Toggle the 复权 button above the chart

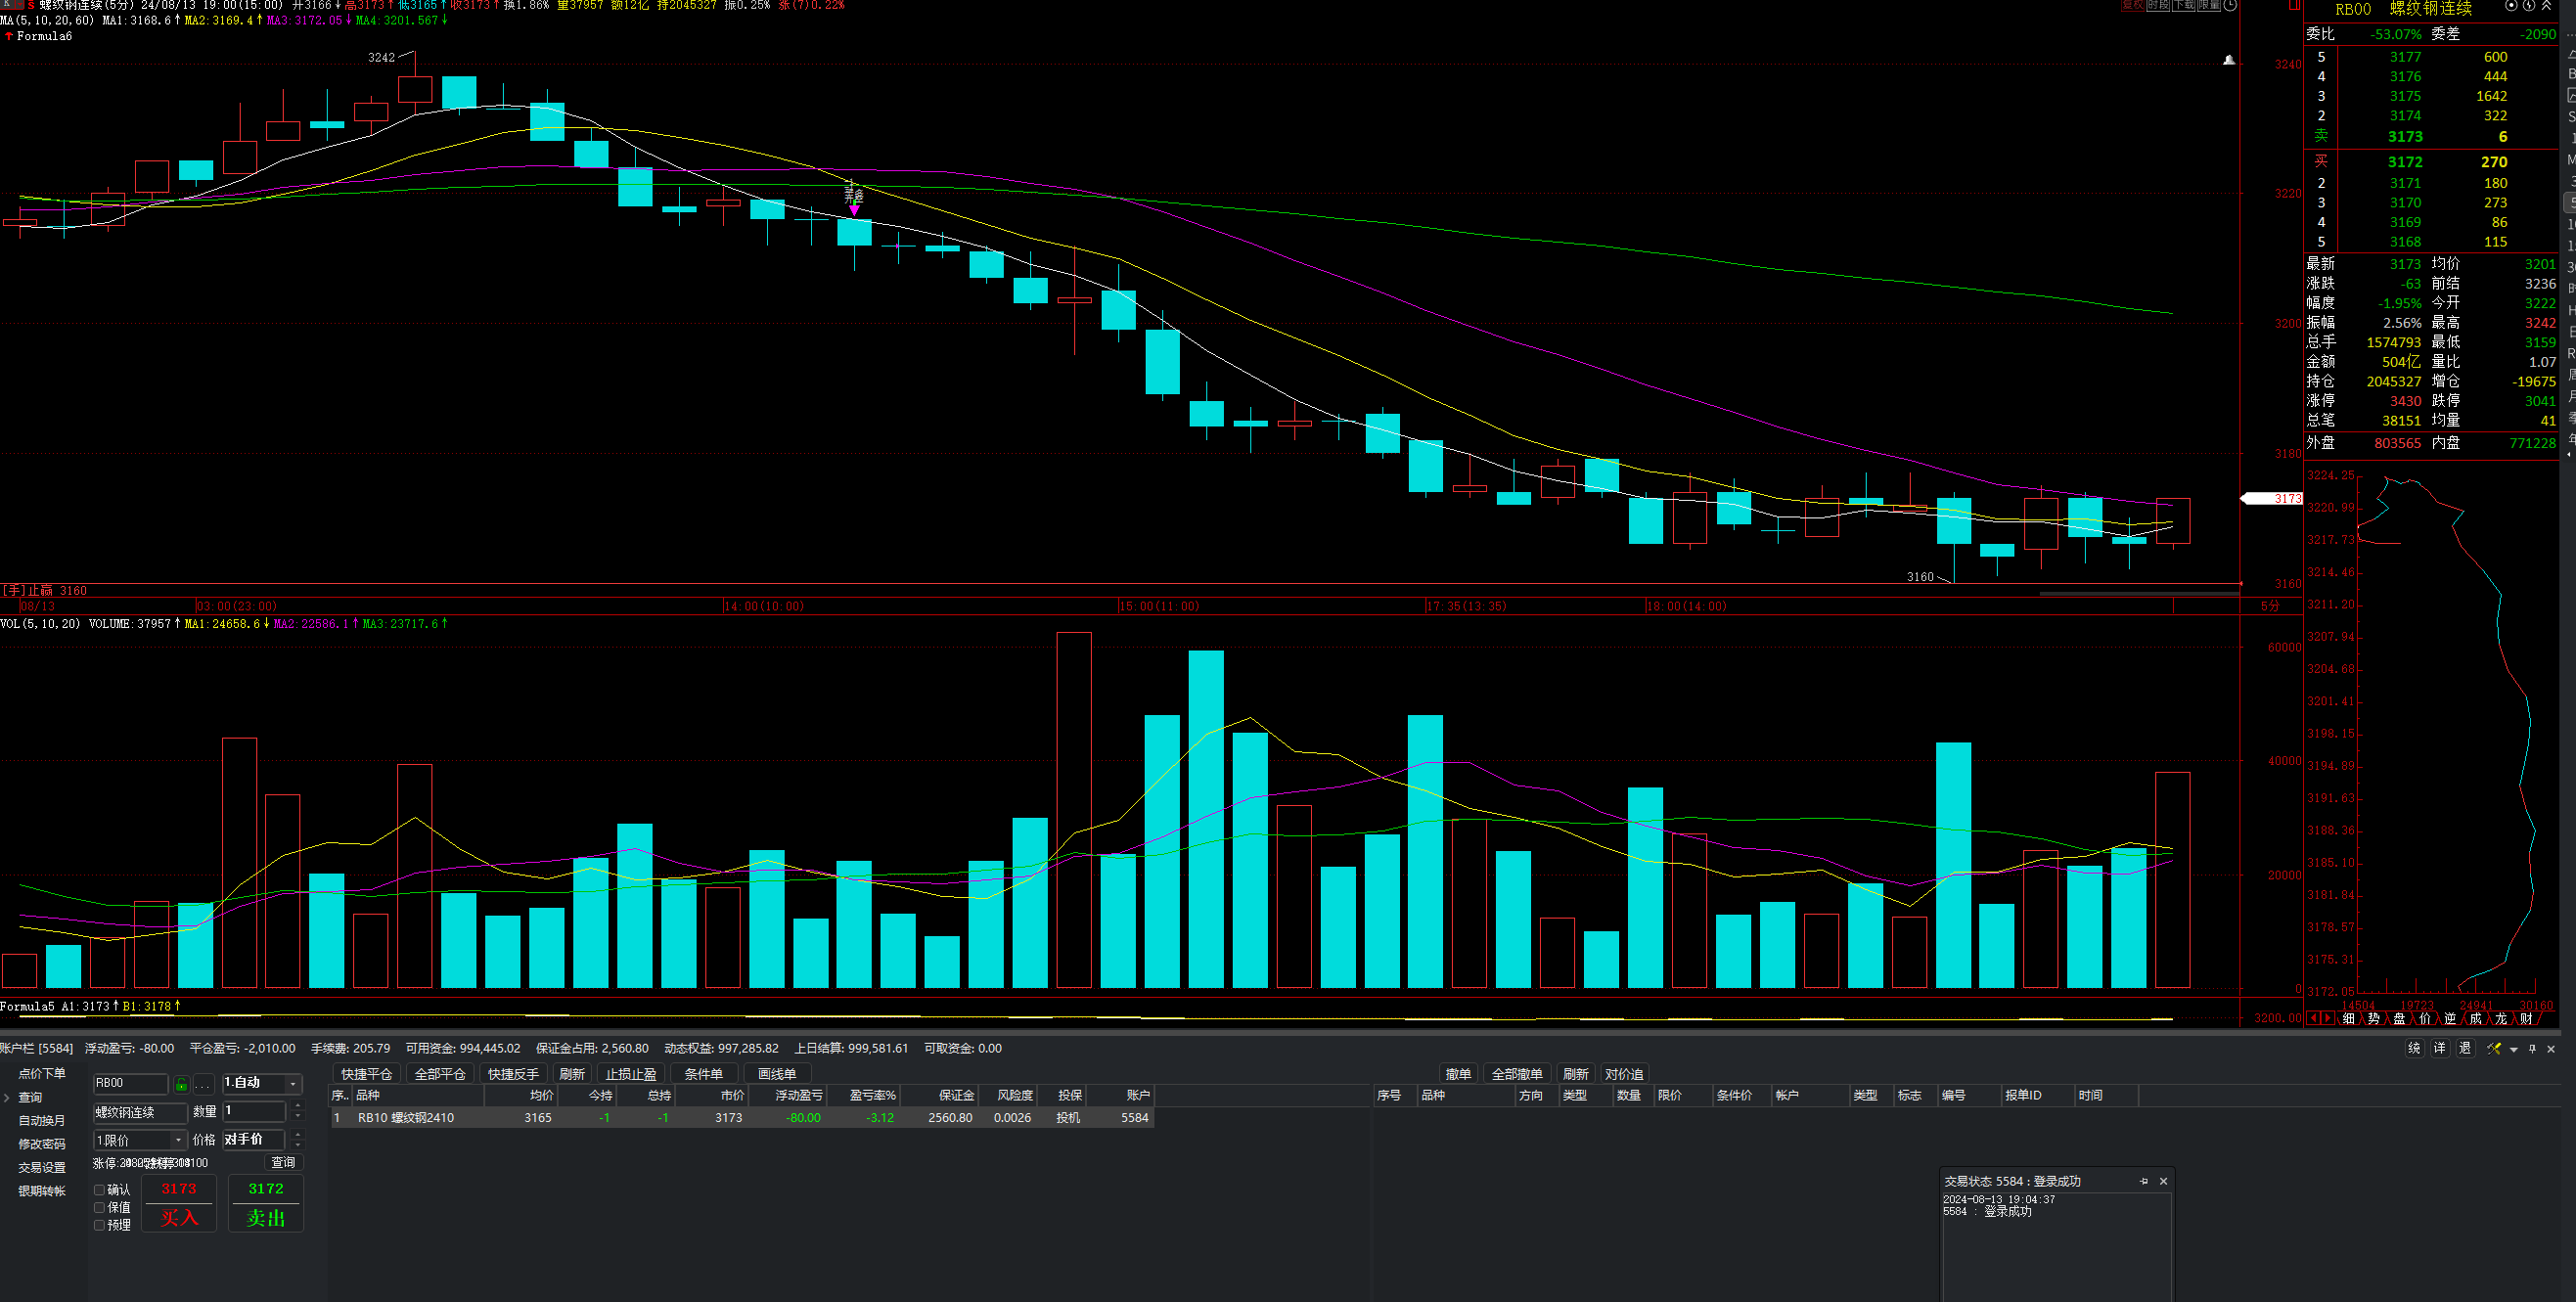(2133, 4)
